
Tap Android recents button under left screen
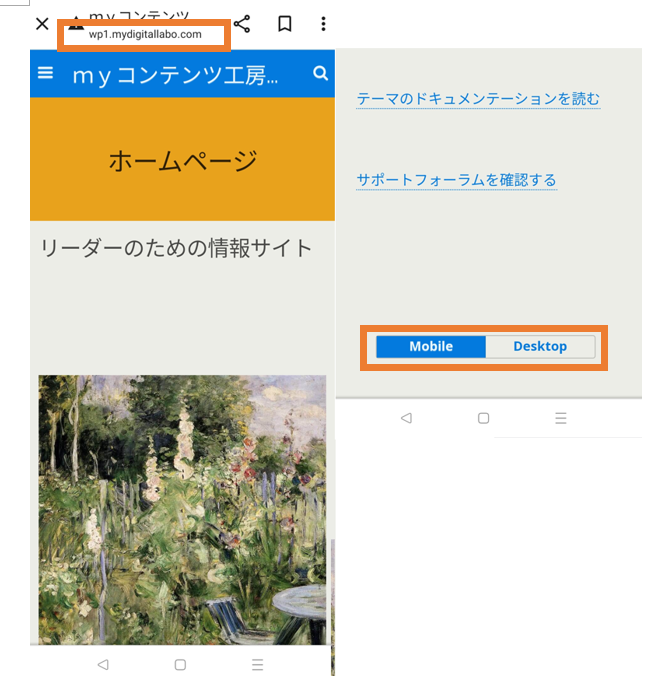[258, 665]
